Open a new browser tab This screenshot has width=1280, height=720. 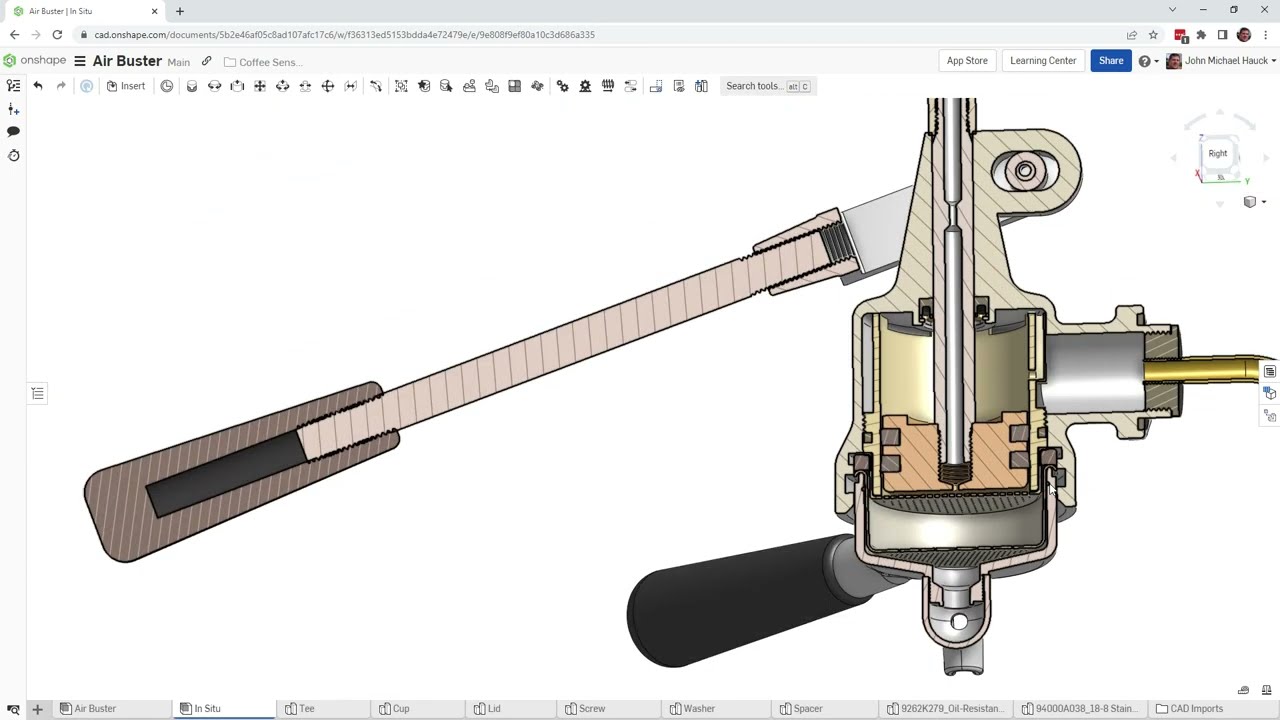click(x=180, y=11)
